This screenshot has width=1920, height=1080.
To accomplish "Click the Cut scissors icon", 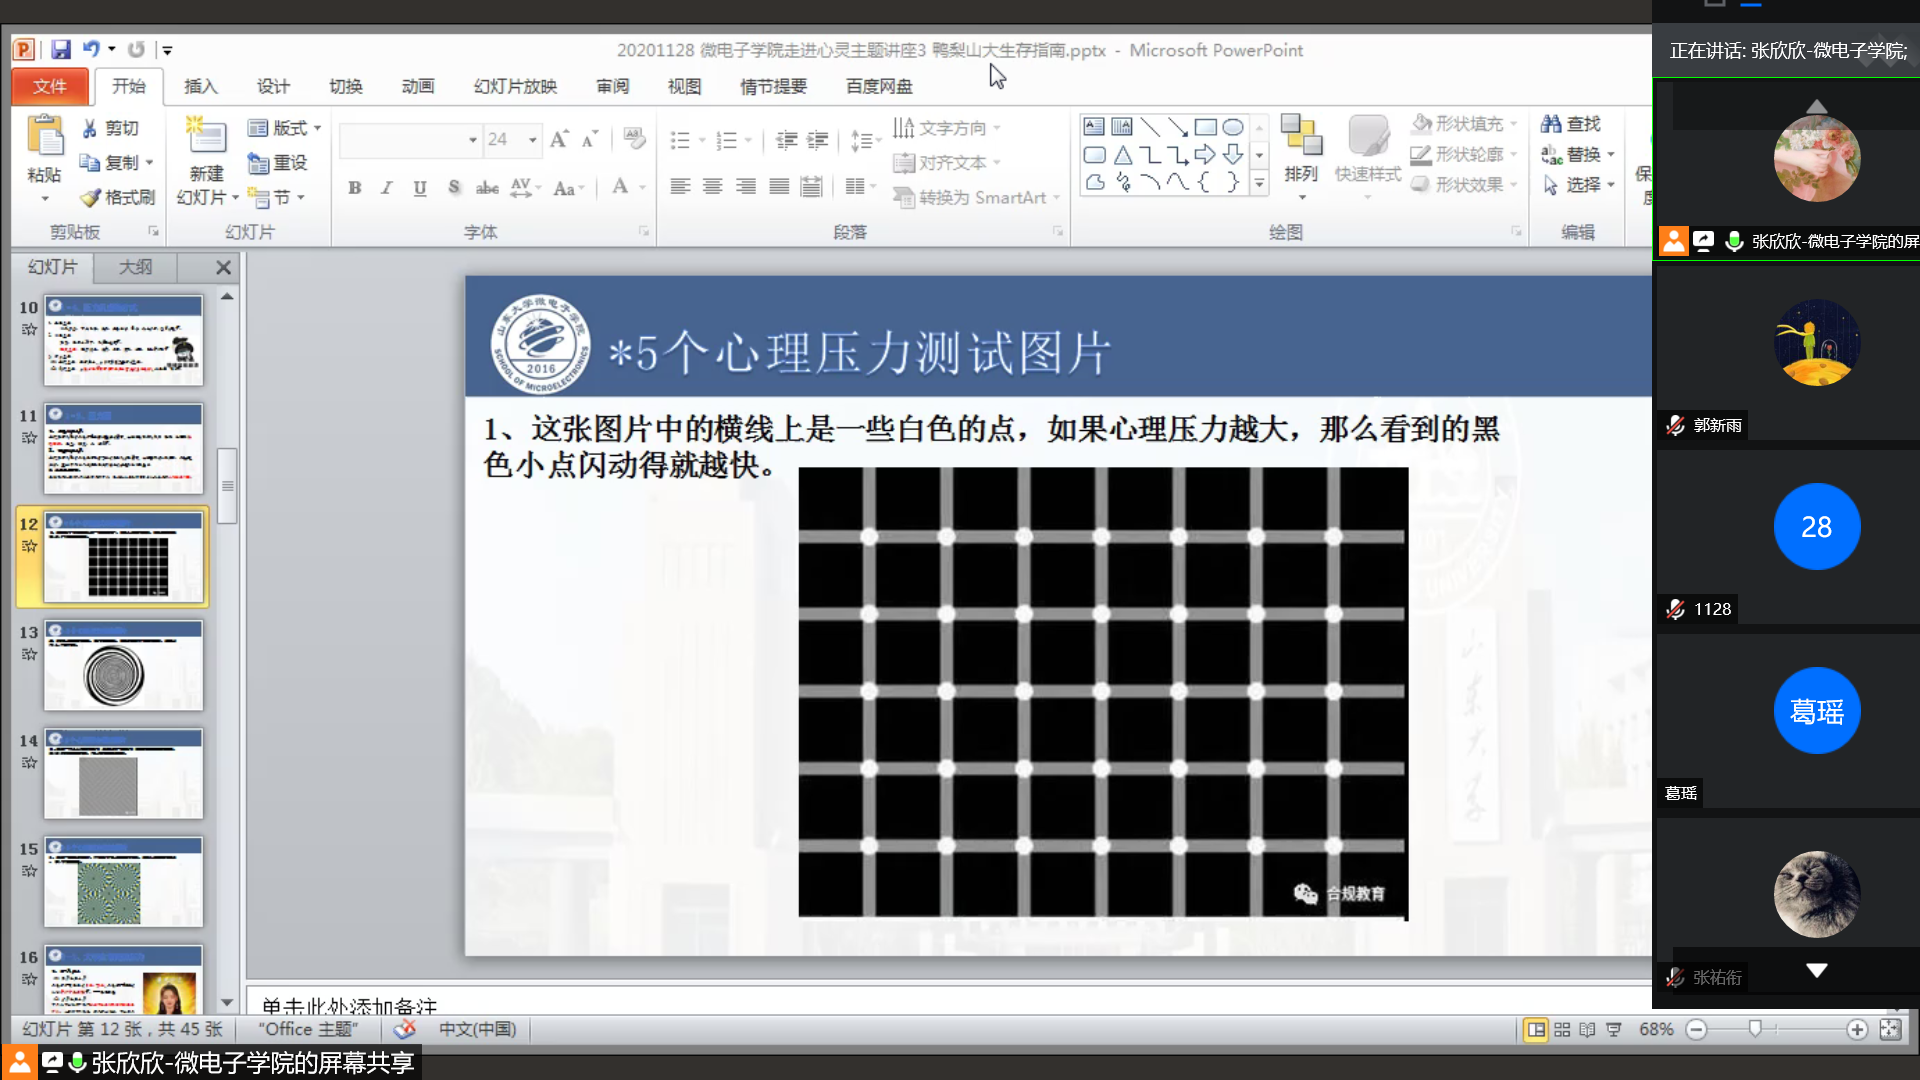I will tap(90, 128).
